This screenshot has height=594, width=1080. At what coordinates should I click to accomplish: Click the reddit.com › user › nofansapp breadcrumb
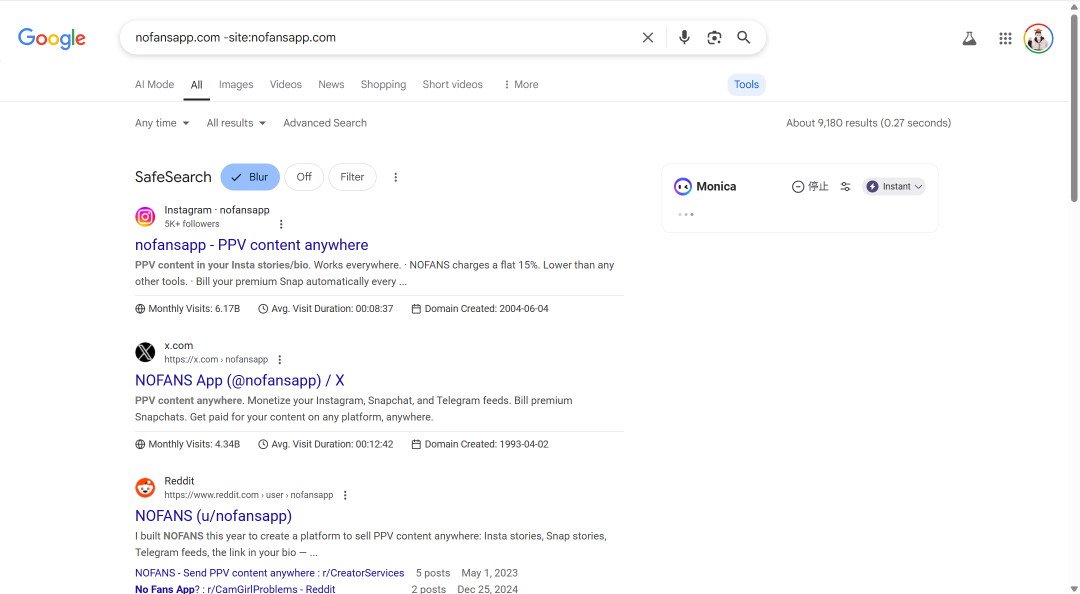249,495
